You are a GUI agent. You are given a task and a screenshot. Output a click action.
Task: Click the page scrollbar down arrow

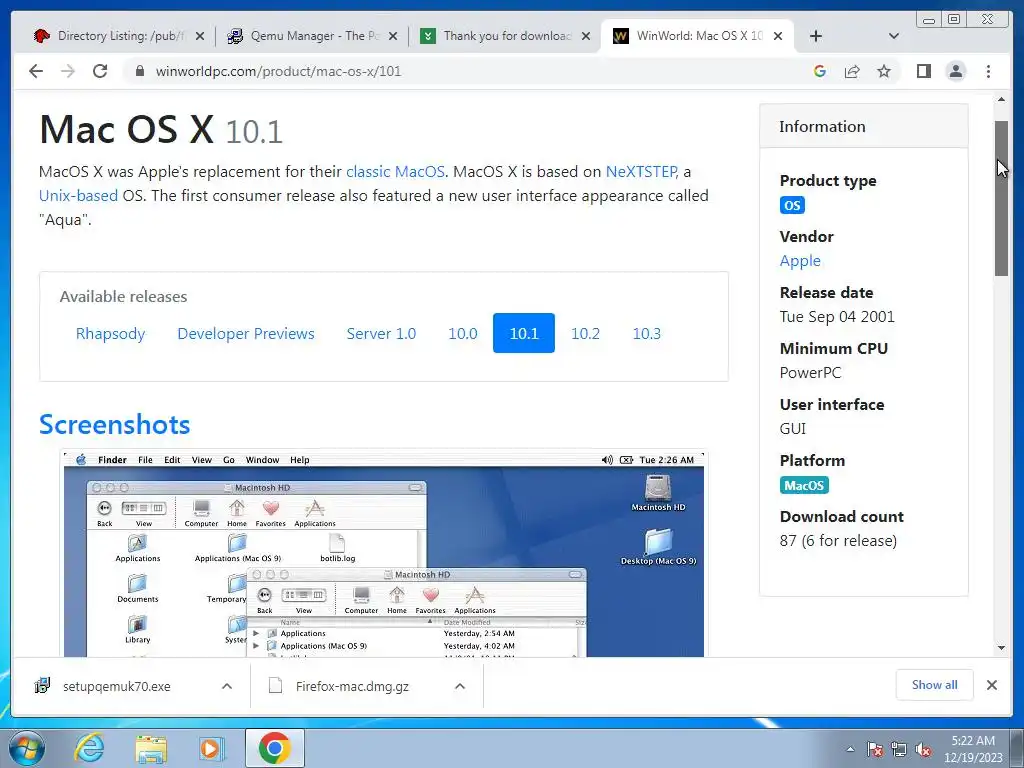point(1001,648)
